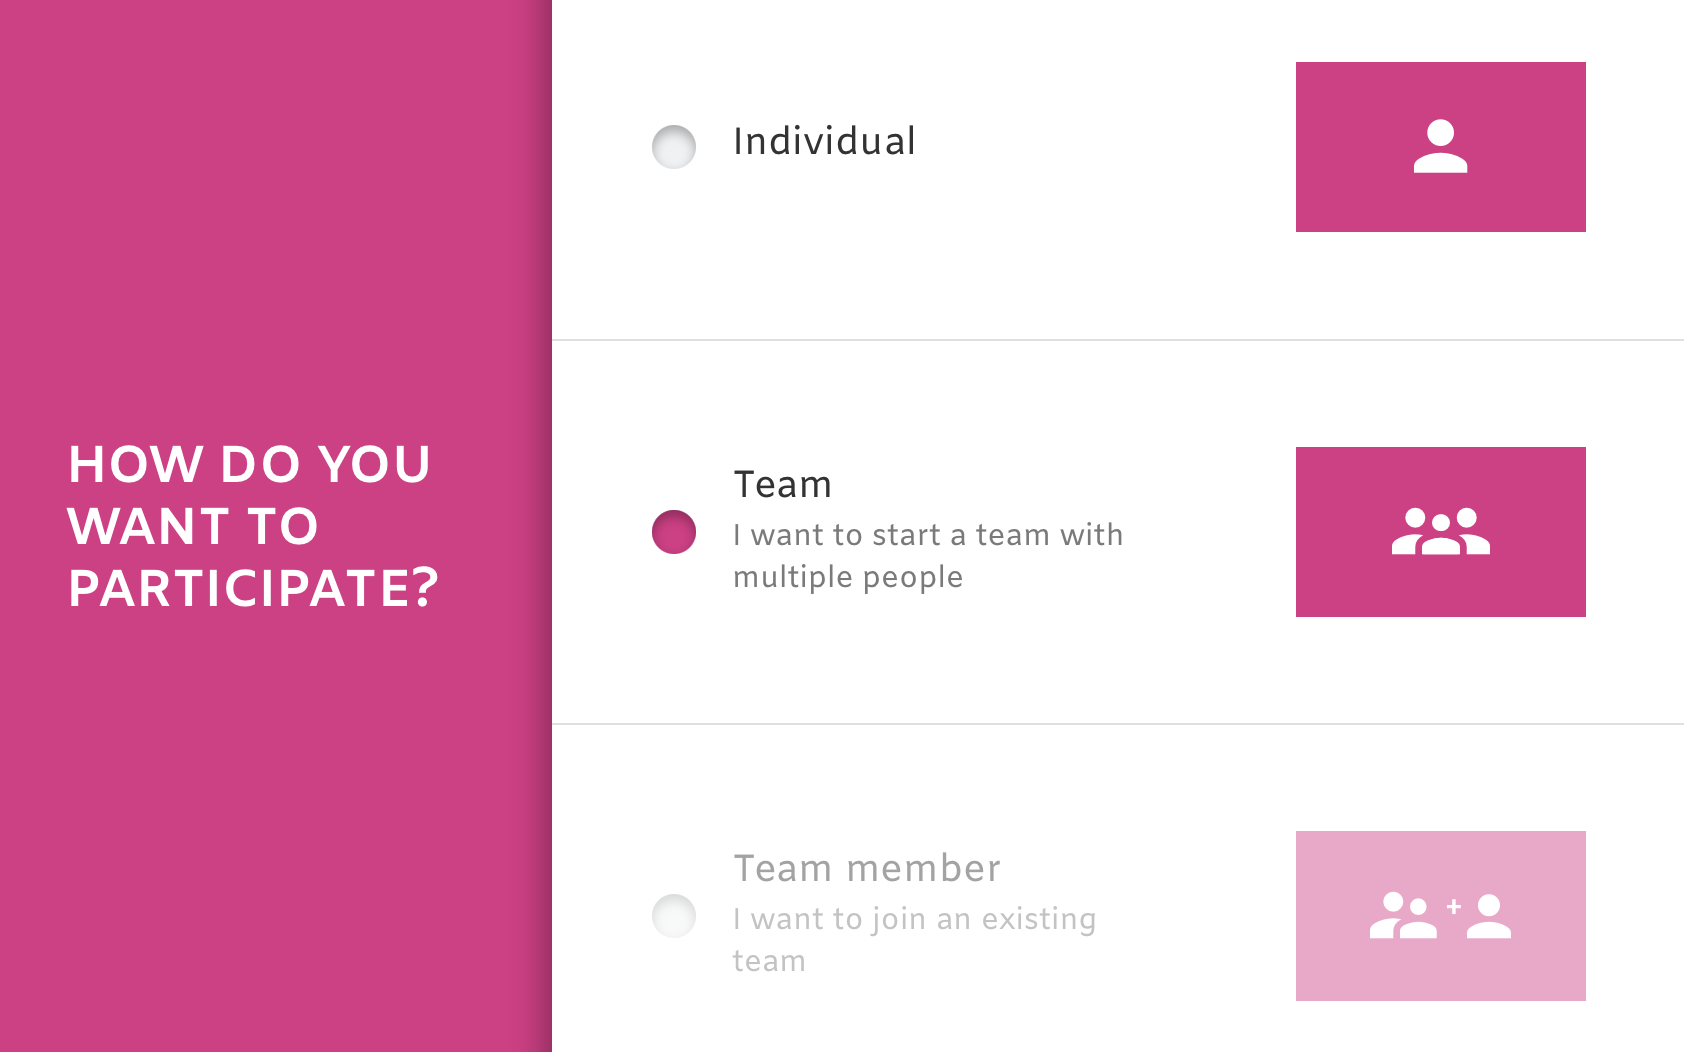The width and height of the screenshot is (1684, 1052).
Task: Click the three-person Team group icon
Action: pos(1440,531)
